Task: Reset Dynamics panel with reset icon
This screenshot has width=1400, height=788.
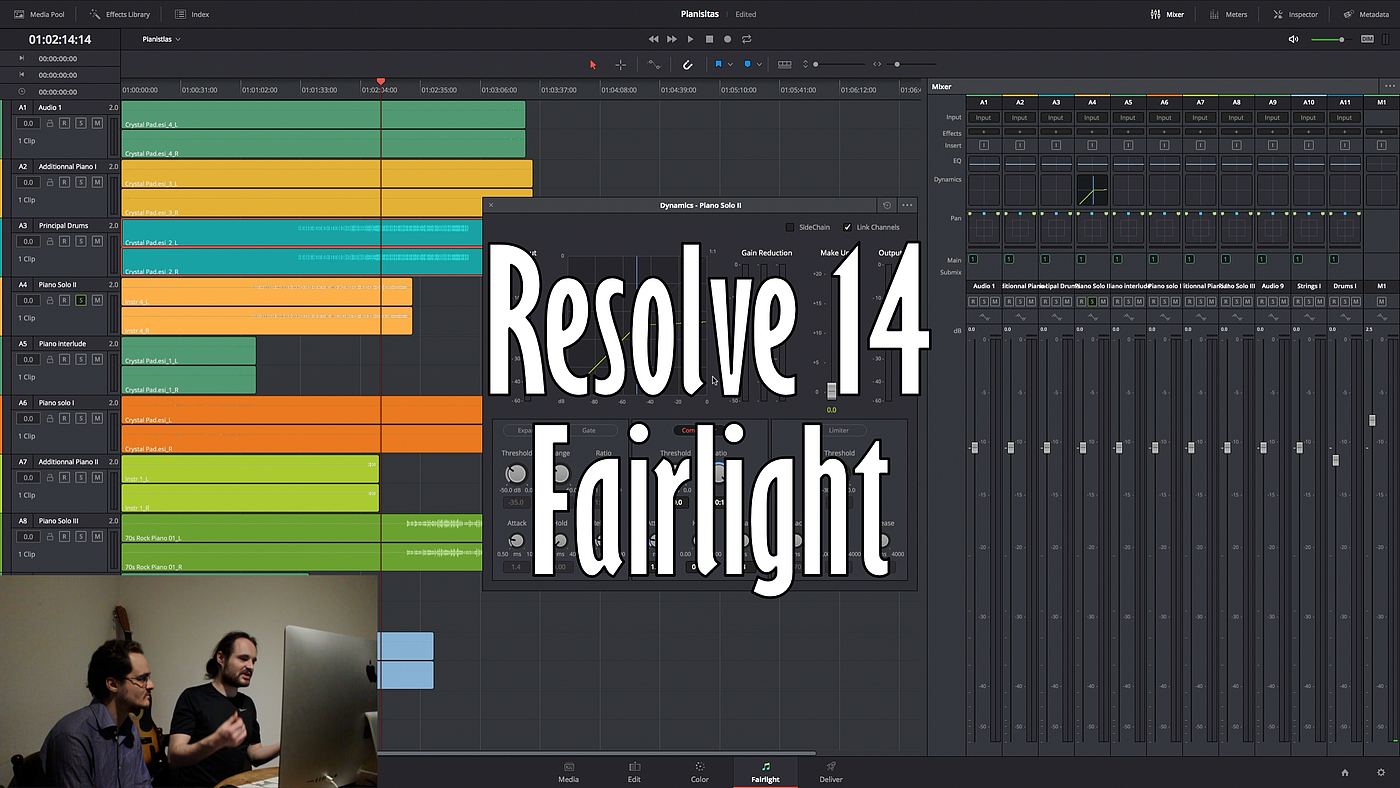Action: pos(886,205)
